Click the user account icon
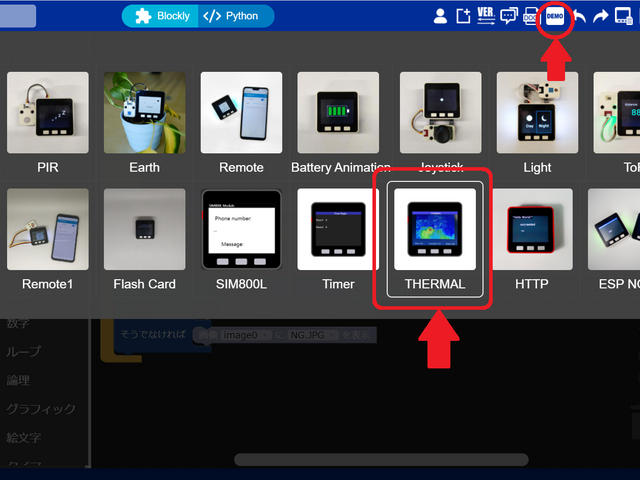The height and width of the screenshot is (480, 640). pyautogui.click(x=440, y=16)
